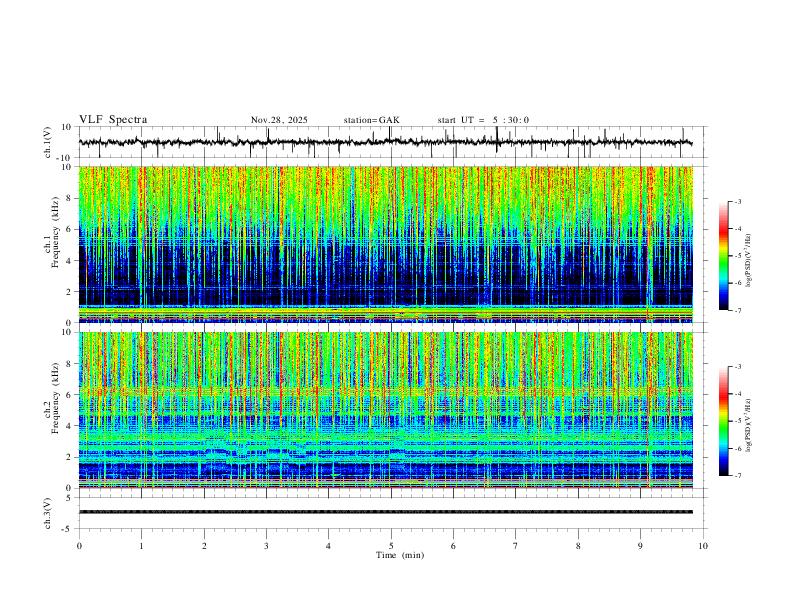Click time axis tick label "3"
The image size is (792, 612).
(x=266, y=546)
